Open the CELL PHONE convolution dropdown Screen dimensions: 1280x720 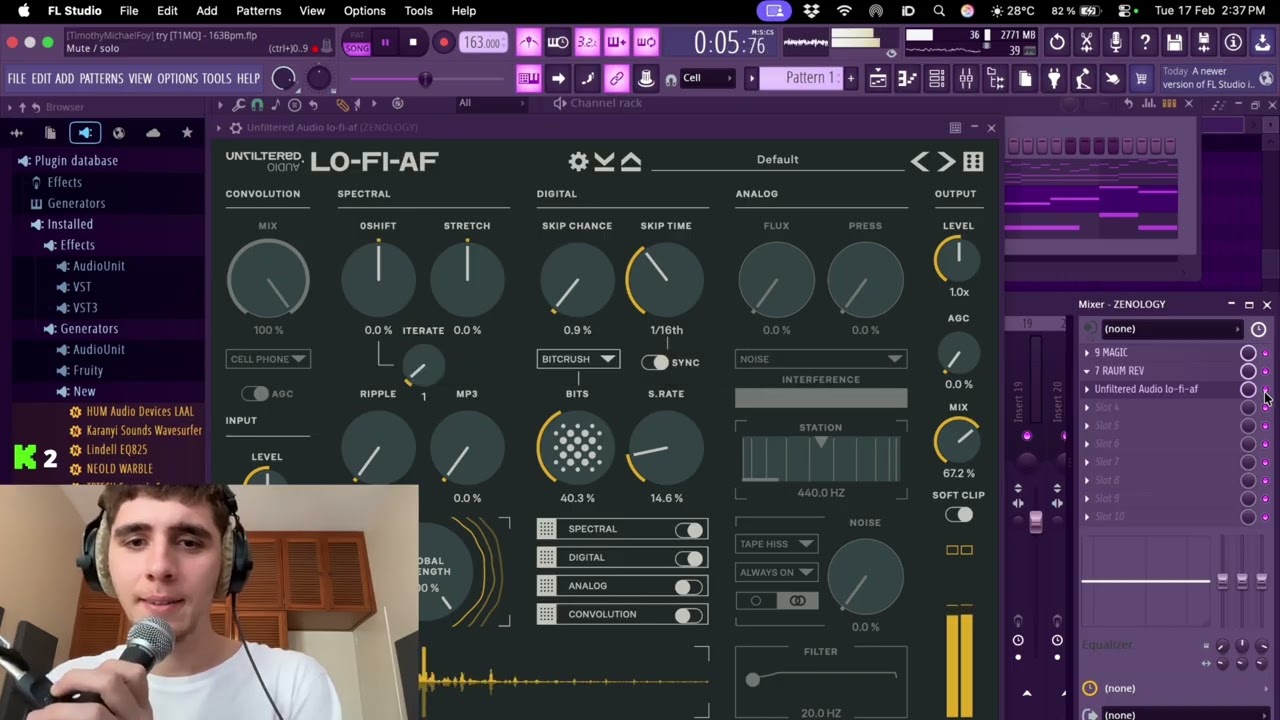click(x=268, y=359)
